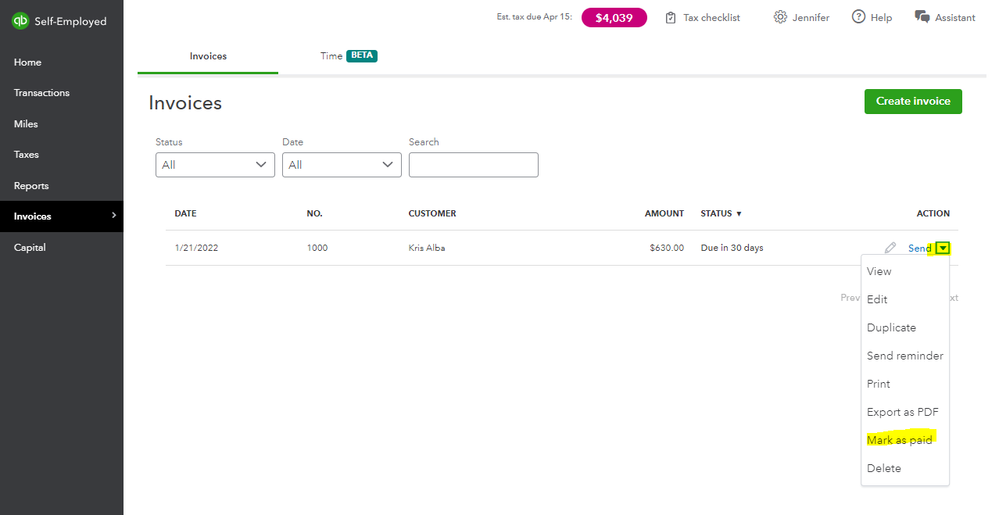Click the Send link for invoice 1000
The height and width of the screenshot is (515, 999).
pyautogui.click(x=920, y=248)
